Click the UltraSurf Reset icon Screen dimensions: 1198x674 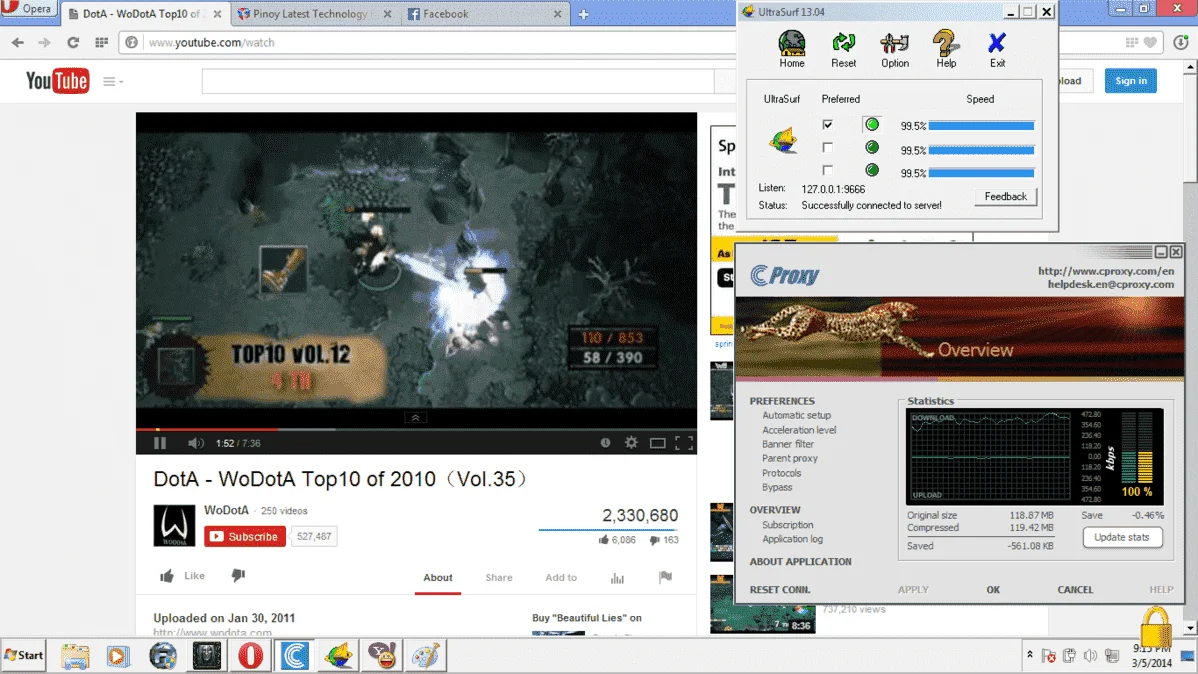pyautogui.click(x=843, y=49)
